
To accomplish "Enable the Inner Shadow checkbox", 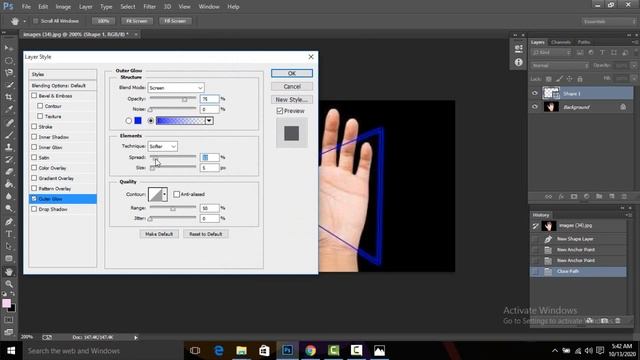I will pos(34,137).
